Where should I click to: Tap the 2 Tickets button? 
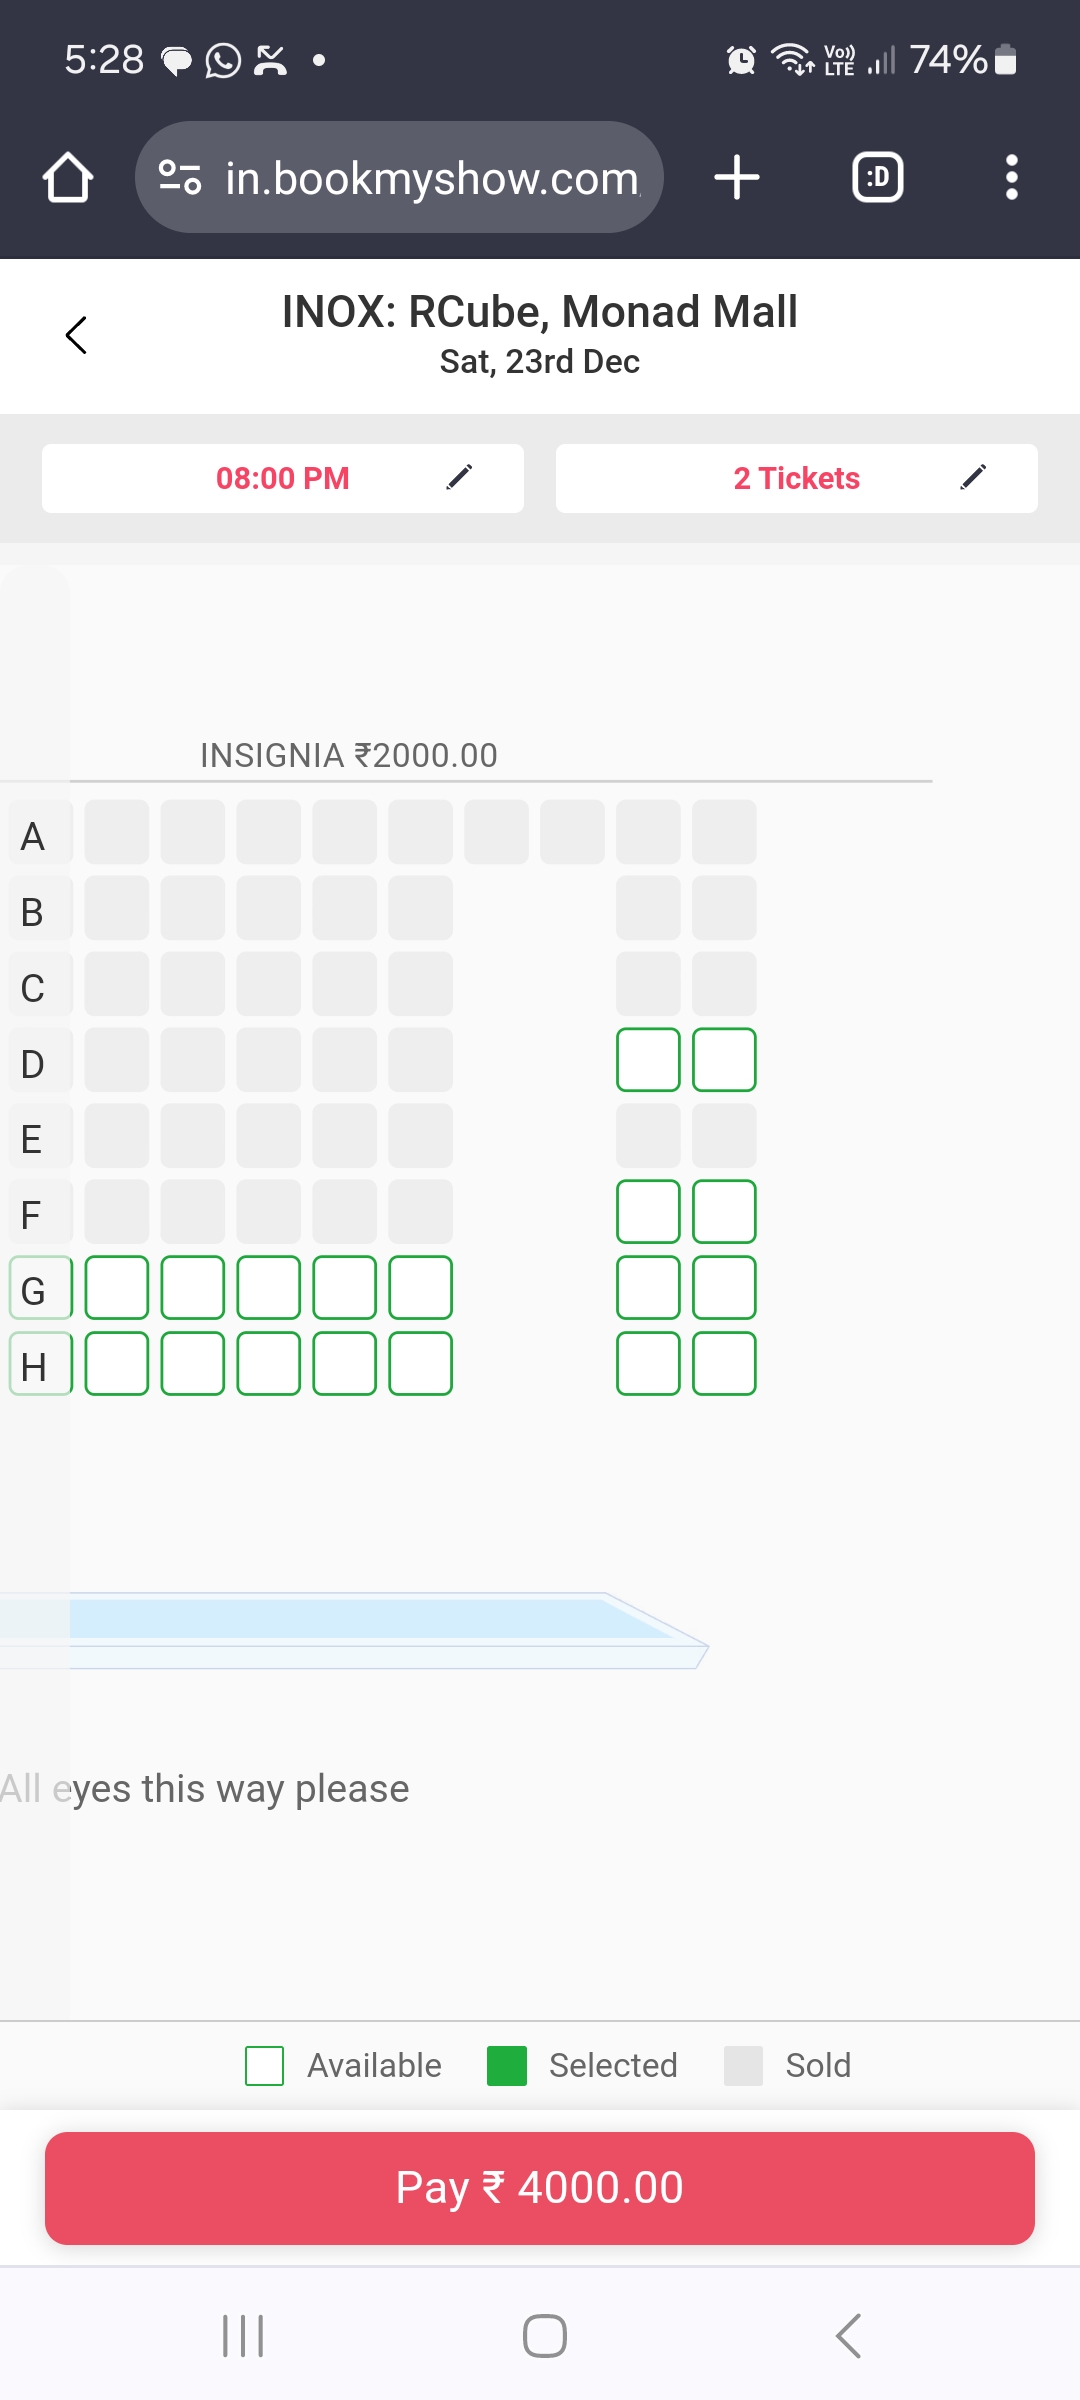click(x=797, y=478)
